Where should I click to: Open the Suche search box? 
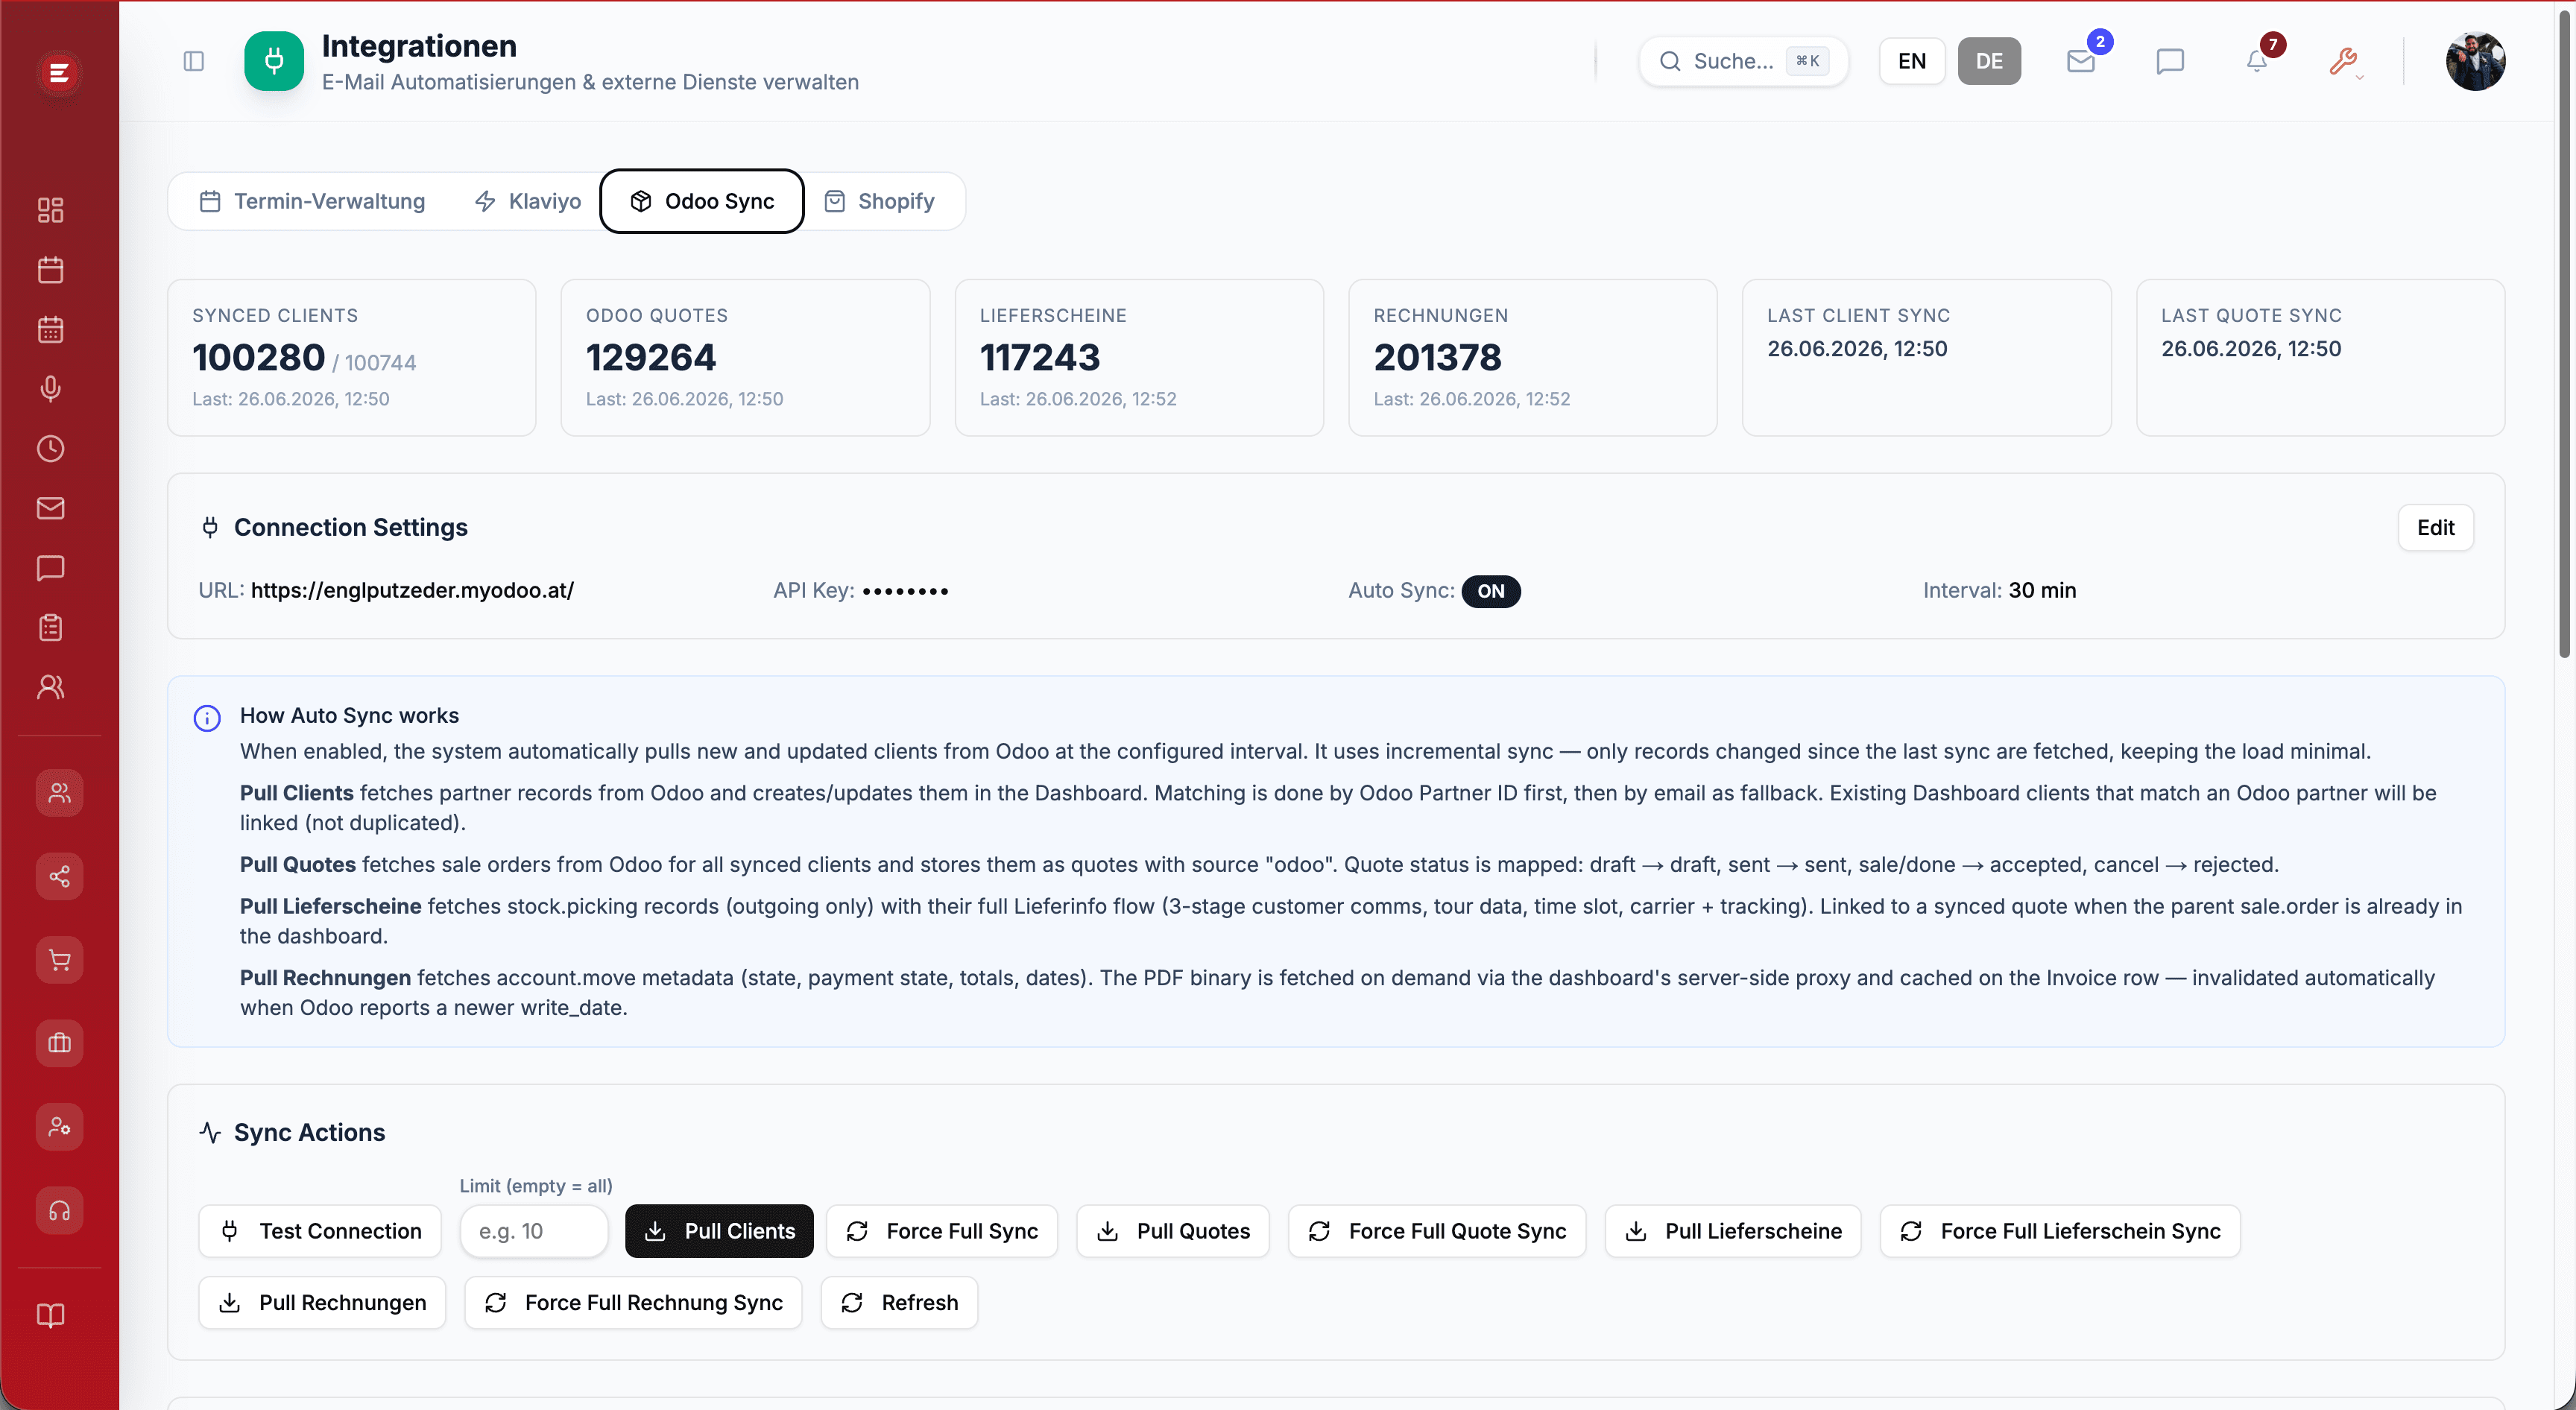point(1743,61)
